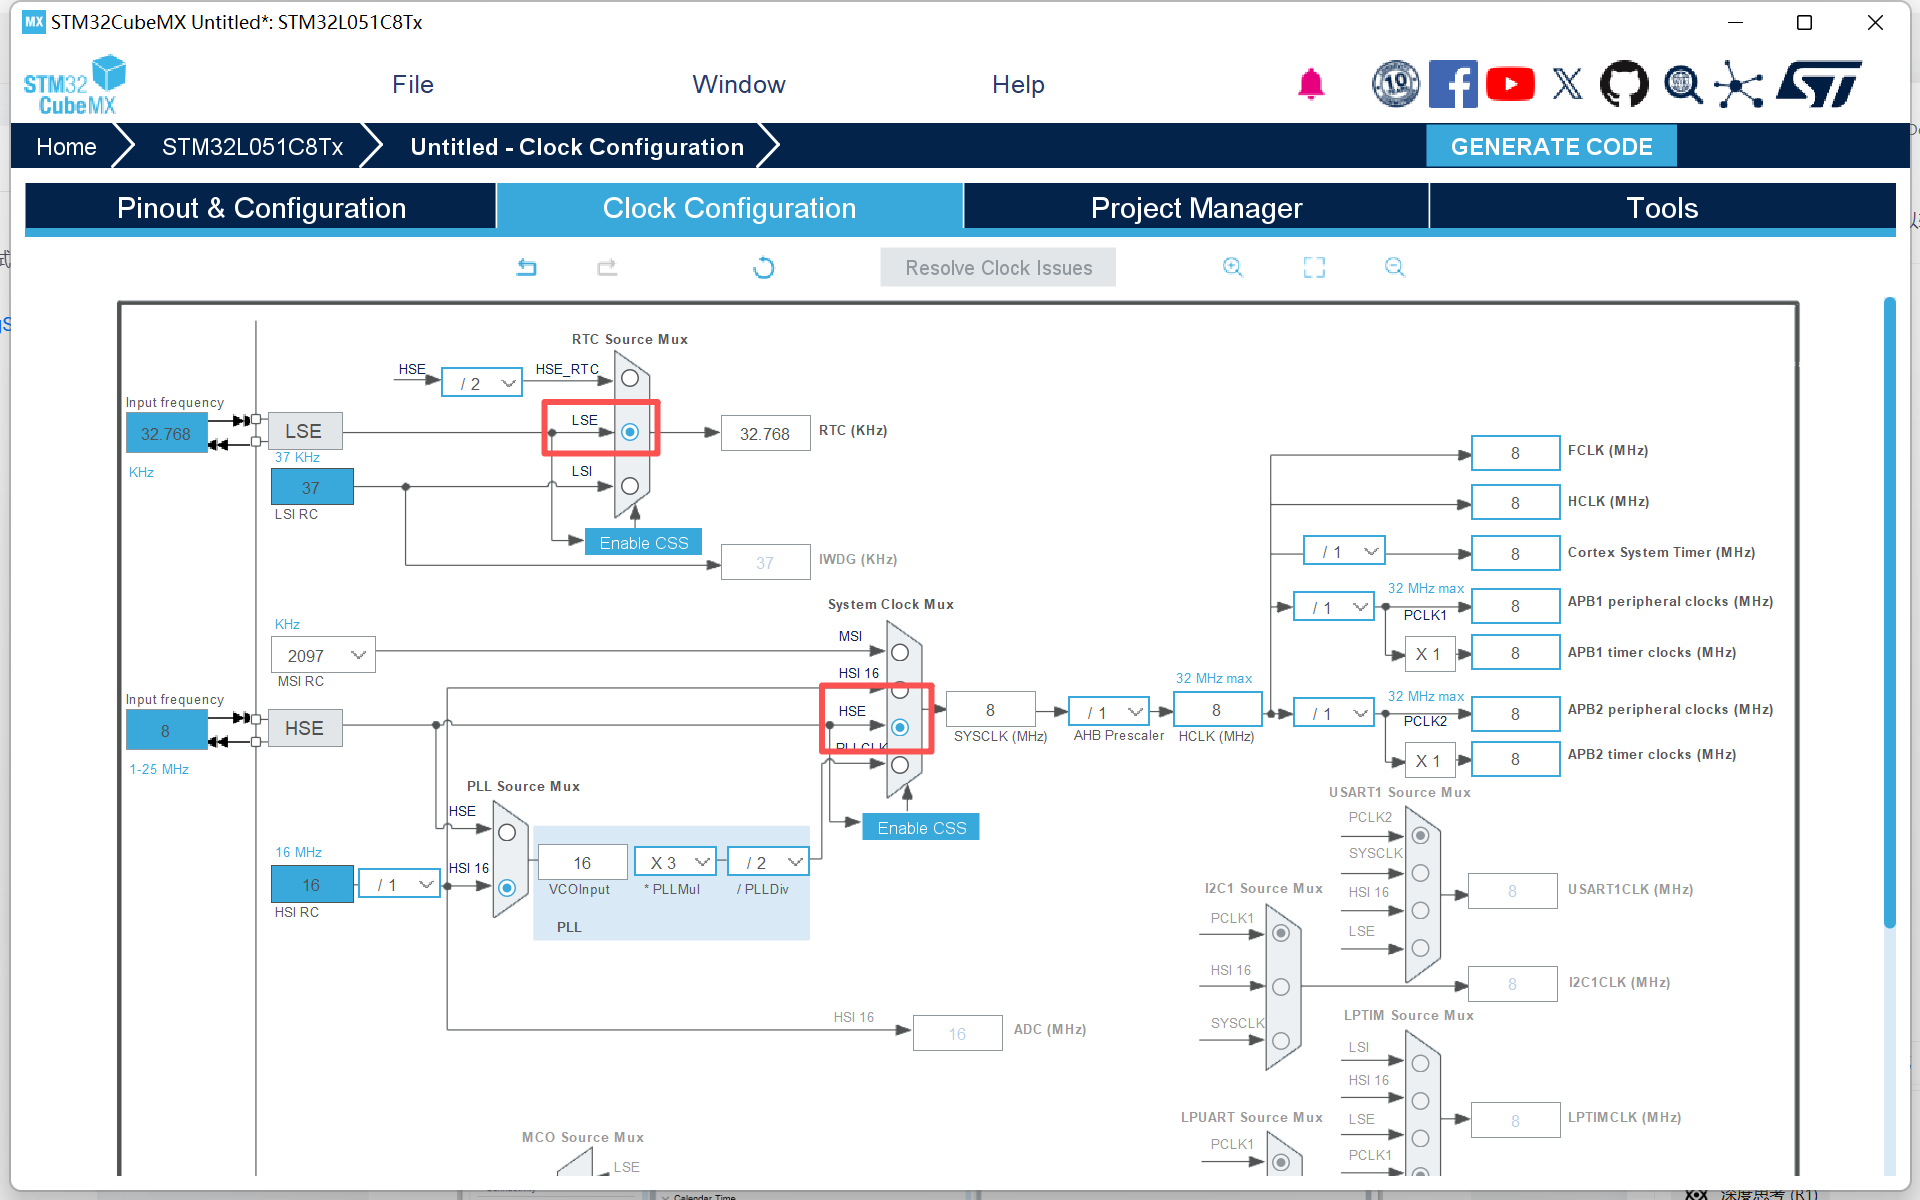Switch to Tools tab

[1662, 207]
